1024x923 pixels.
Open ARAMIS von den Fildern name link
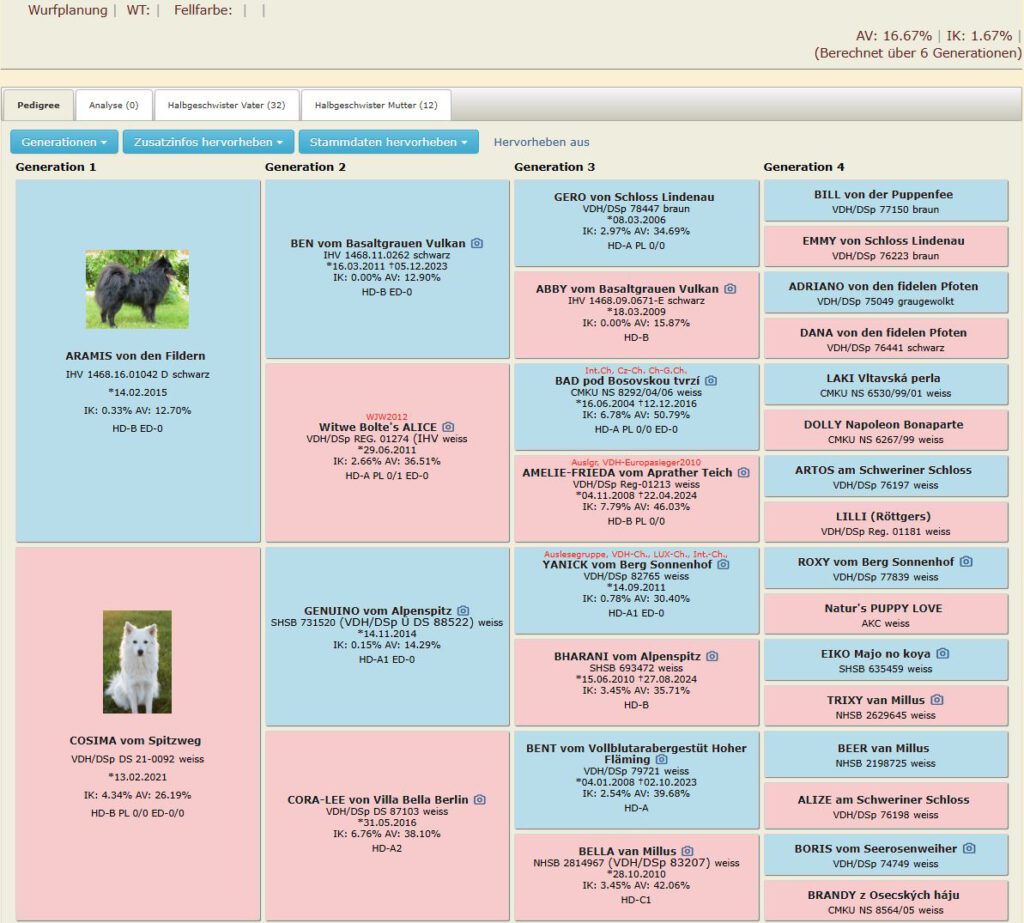point(135,355)
